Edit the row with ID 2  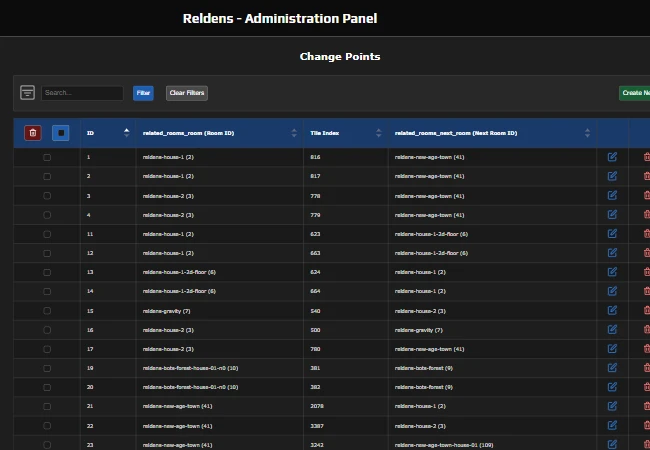612,176
